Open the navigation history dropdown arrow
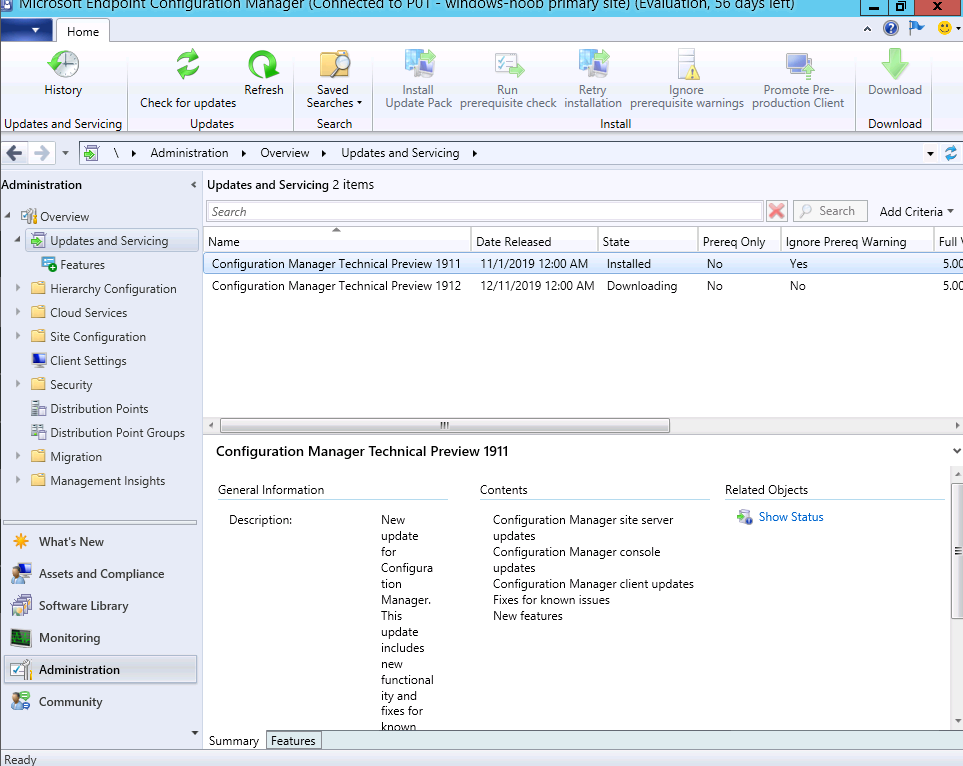Image resolution: width=963 pixels, height=766 pixels. tap(65, 153)
